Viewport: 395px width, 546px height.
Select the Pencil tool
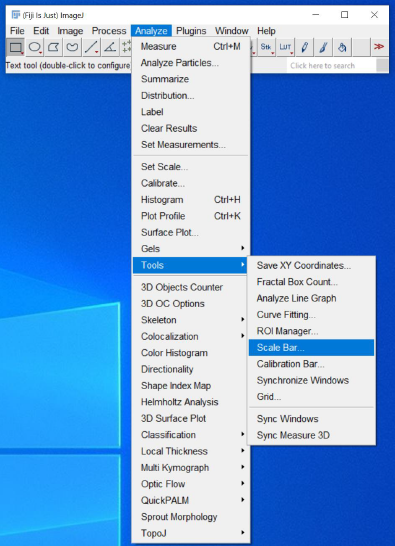(x=304, y=47)
